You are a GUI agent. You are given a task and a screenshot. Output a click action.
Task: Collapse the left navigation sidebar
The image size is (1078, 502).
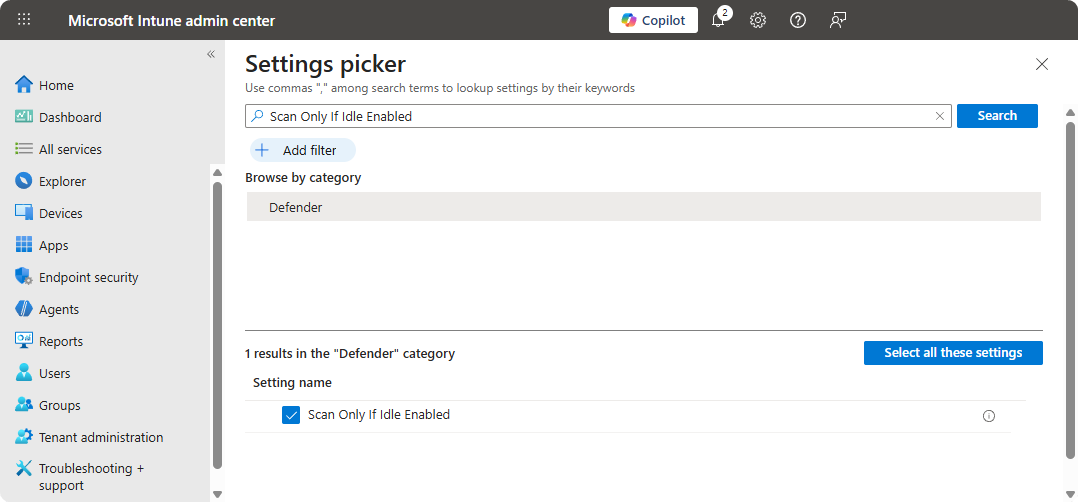pyautogui.click(x=211, y=54)
